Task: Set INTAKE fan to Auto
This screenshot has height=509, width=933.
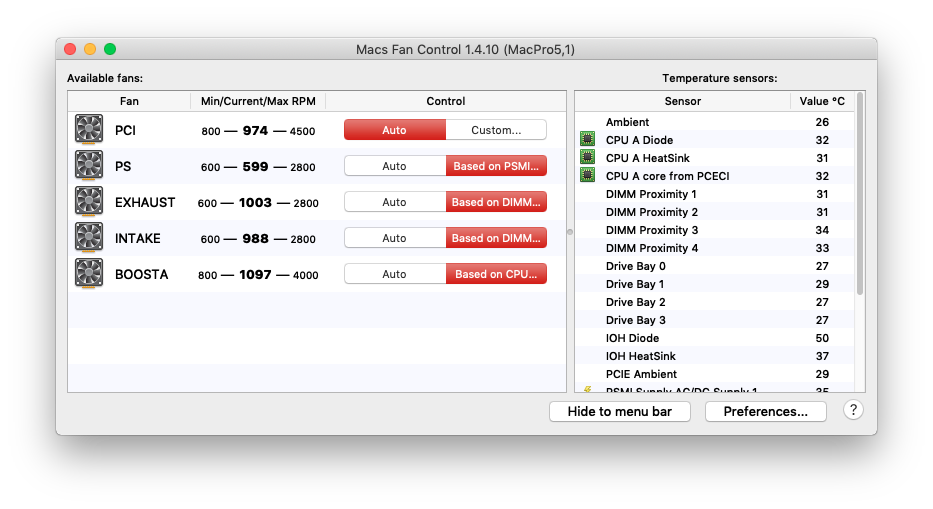Action: click(x=395, y=238)
